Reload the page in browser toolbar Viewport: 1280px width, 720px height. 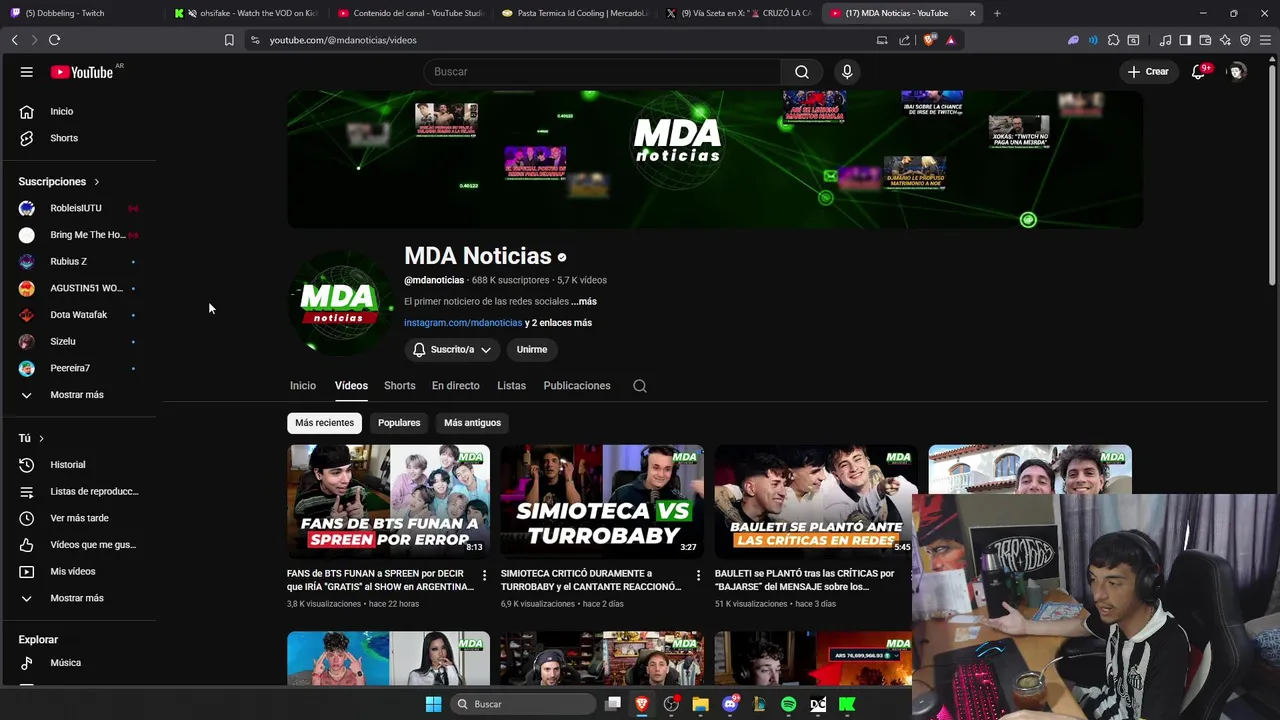(54, 40)
